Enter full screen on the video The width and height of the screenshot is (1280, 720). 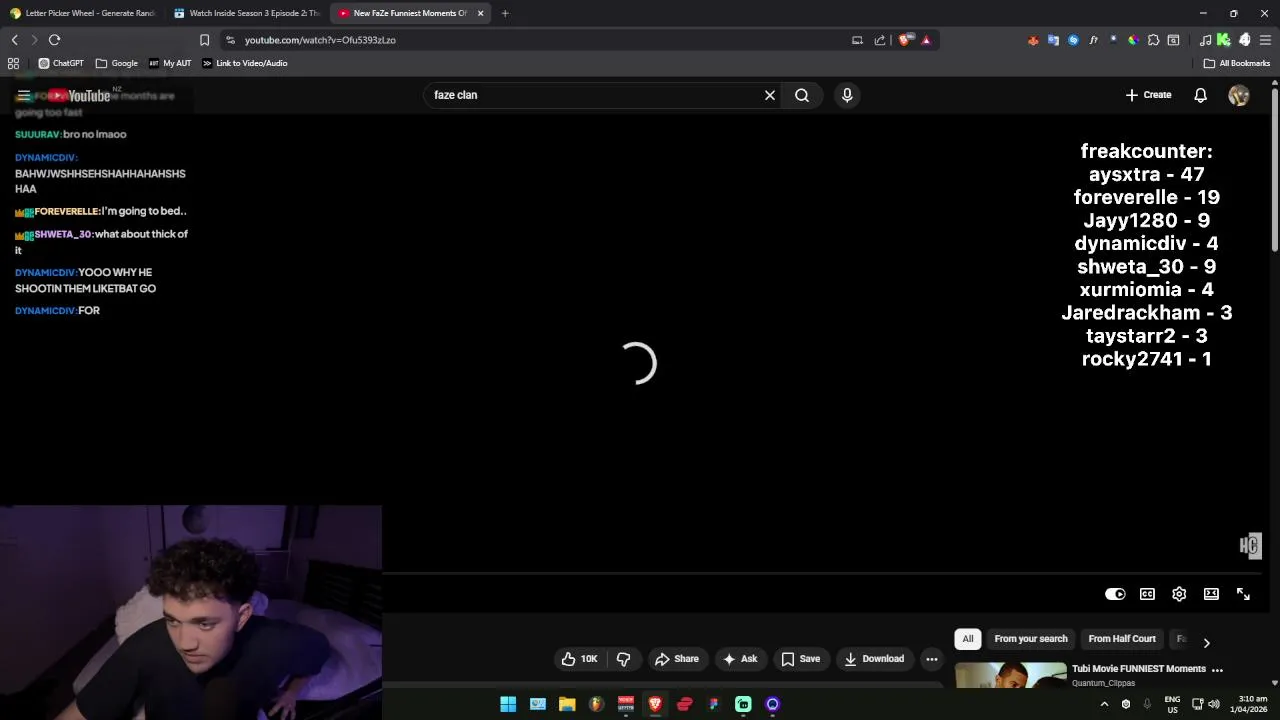point(1243,594)
